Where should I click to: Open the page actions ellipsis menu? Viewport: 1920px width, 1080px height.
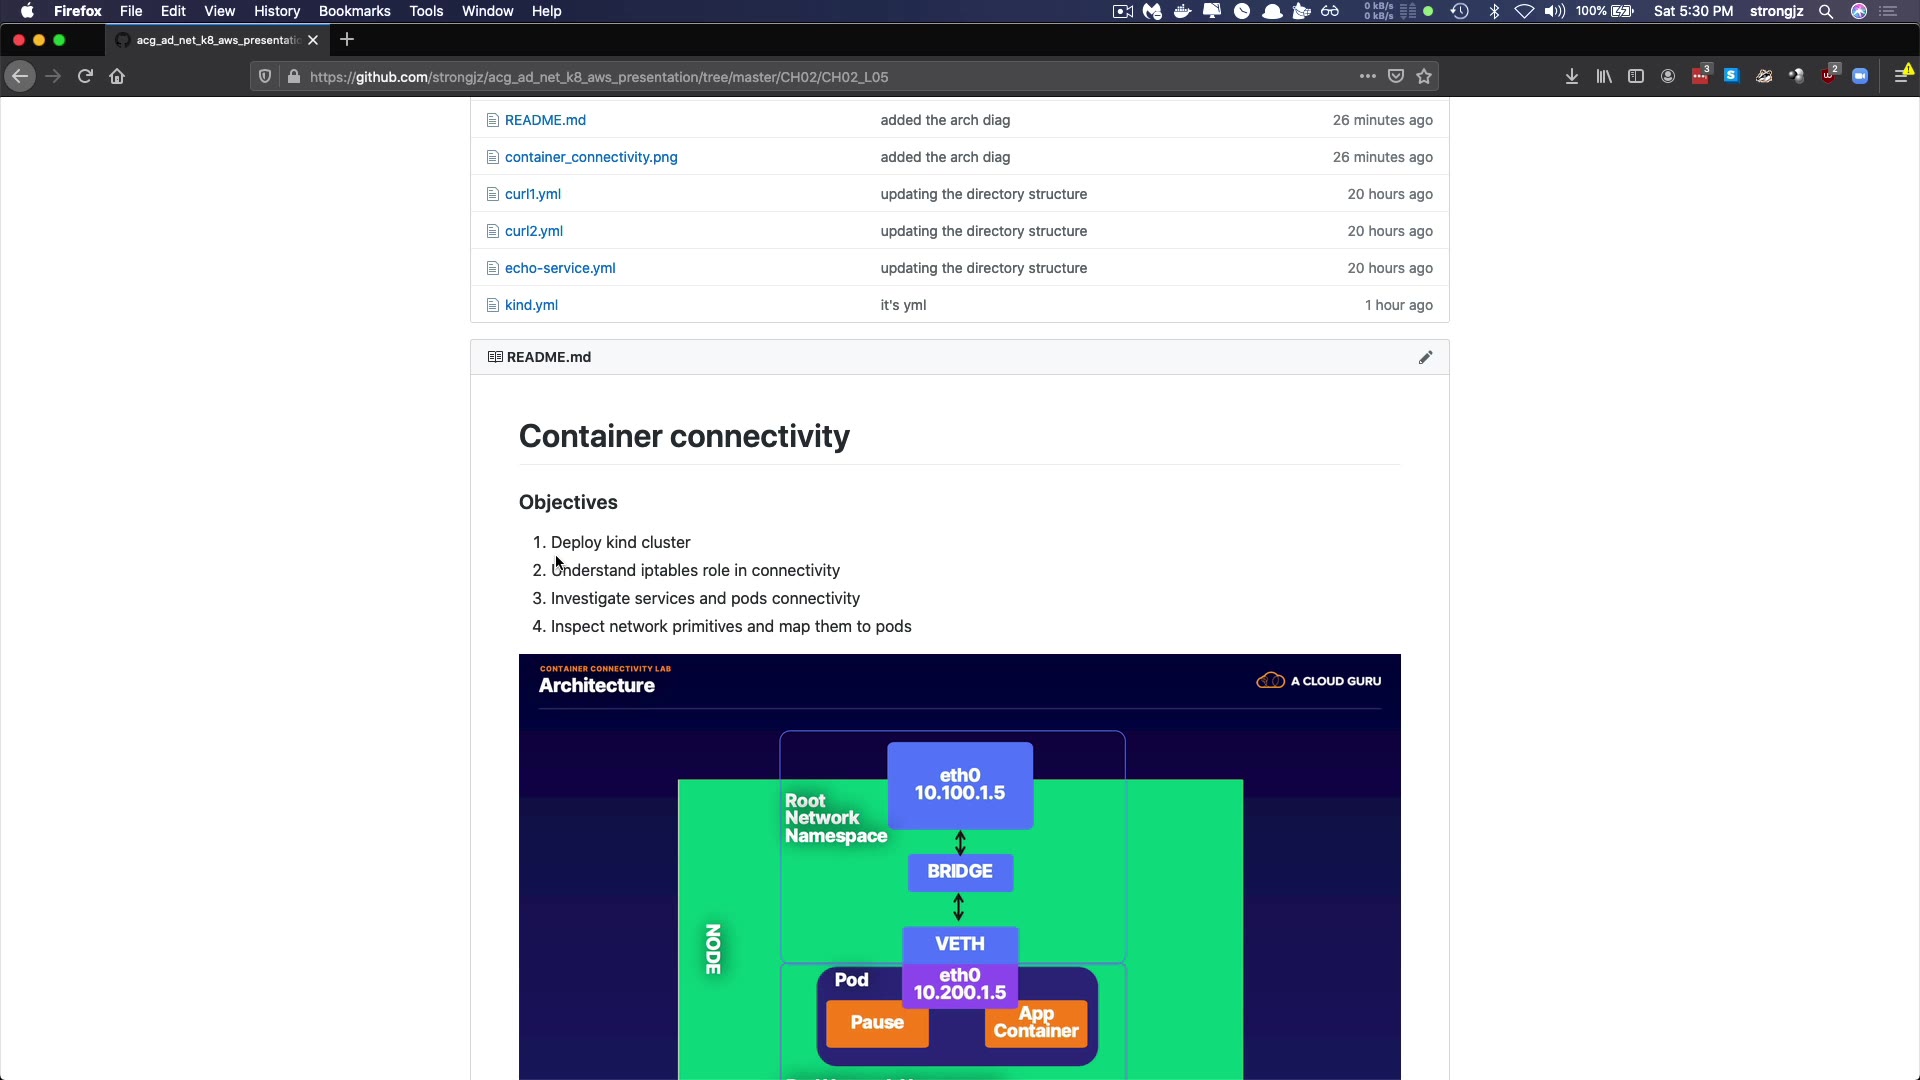[x=1367, y=76]
